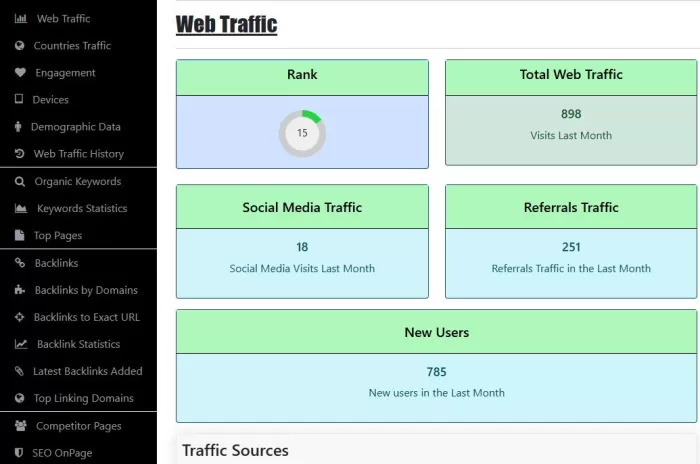The height and width of the screenshot is (464, 700).
Task: Click New users in the Last Month label
Action: 436,393
